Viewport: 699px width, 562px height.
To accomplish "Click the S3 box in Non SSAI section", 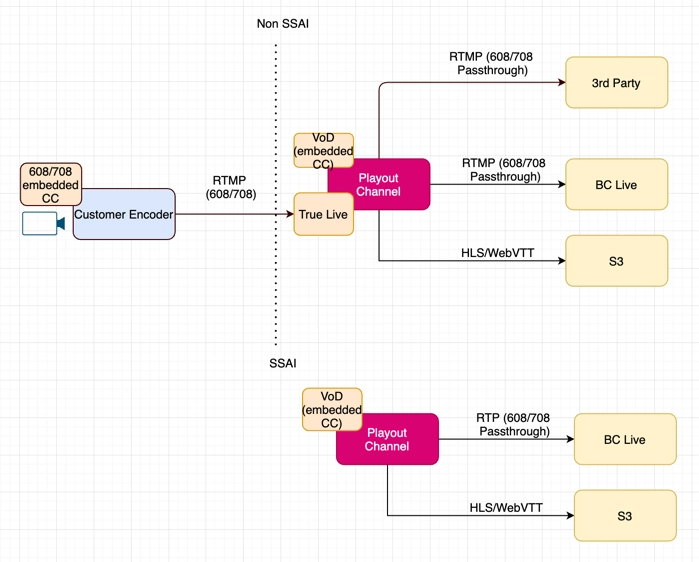I will point(616,261).
